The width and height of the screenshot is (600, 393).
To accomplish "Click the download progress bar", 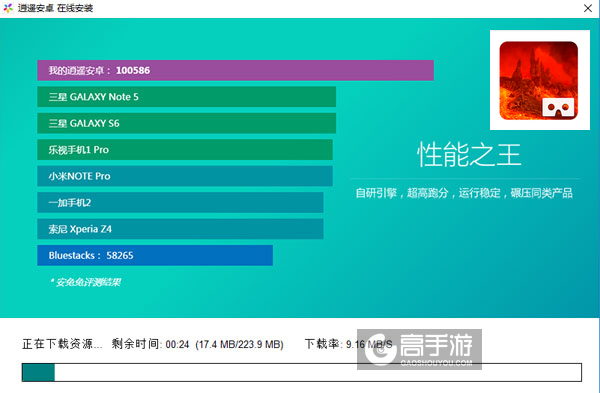I will (302, 372).
